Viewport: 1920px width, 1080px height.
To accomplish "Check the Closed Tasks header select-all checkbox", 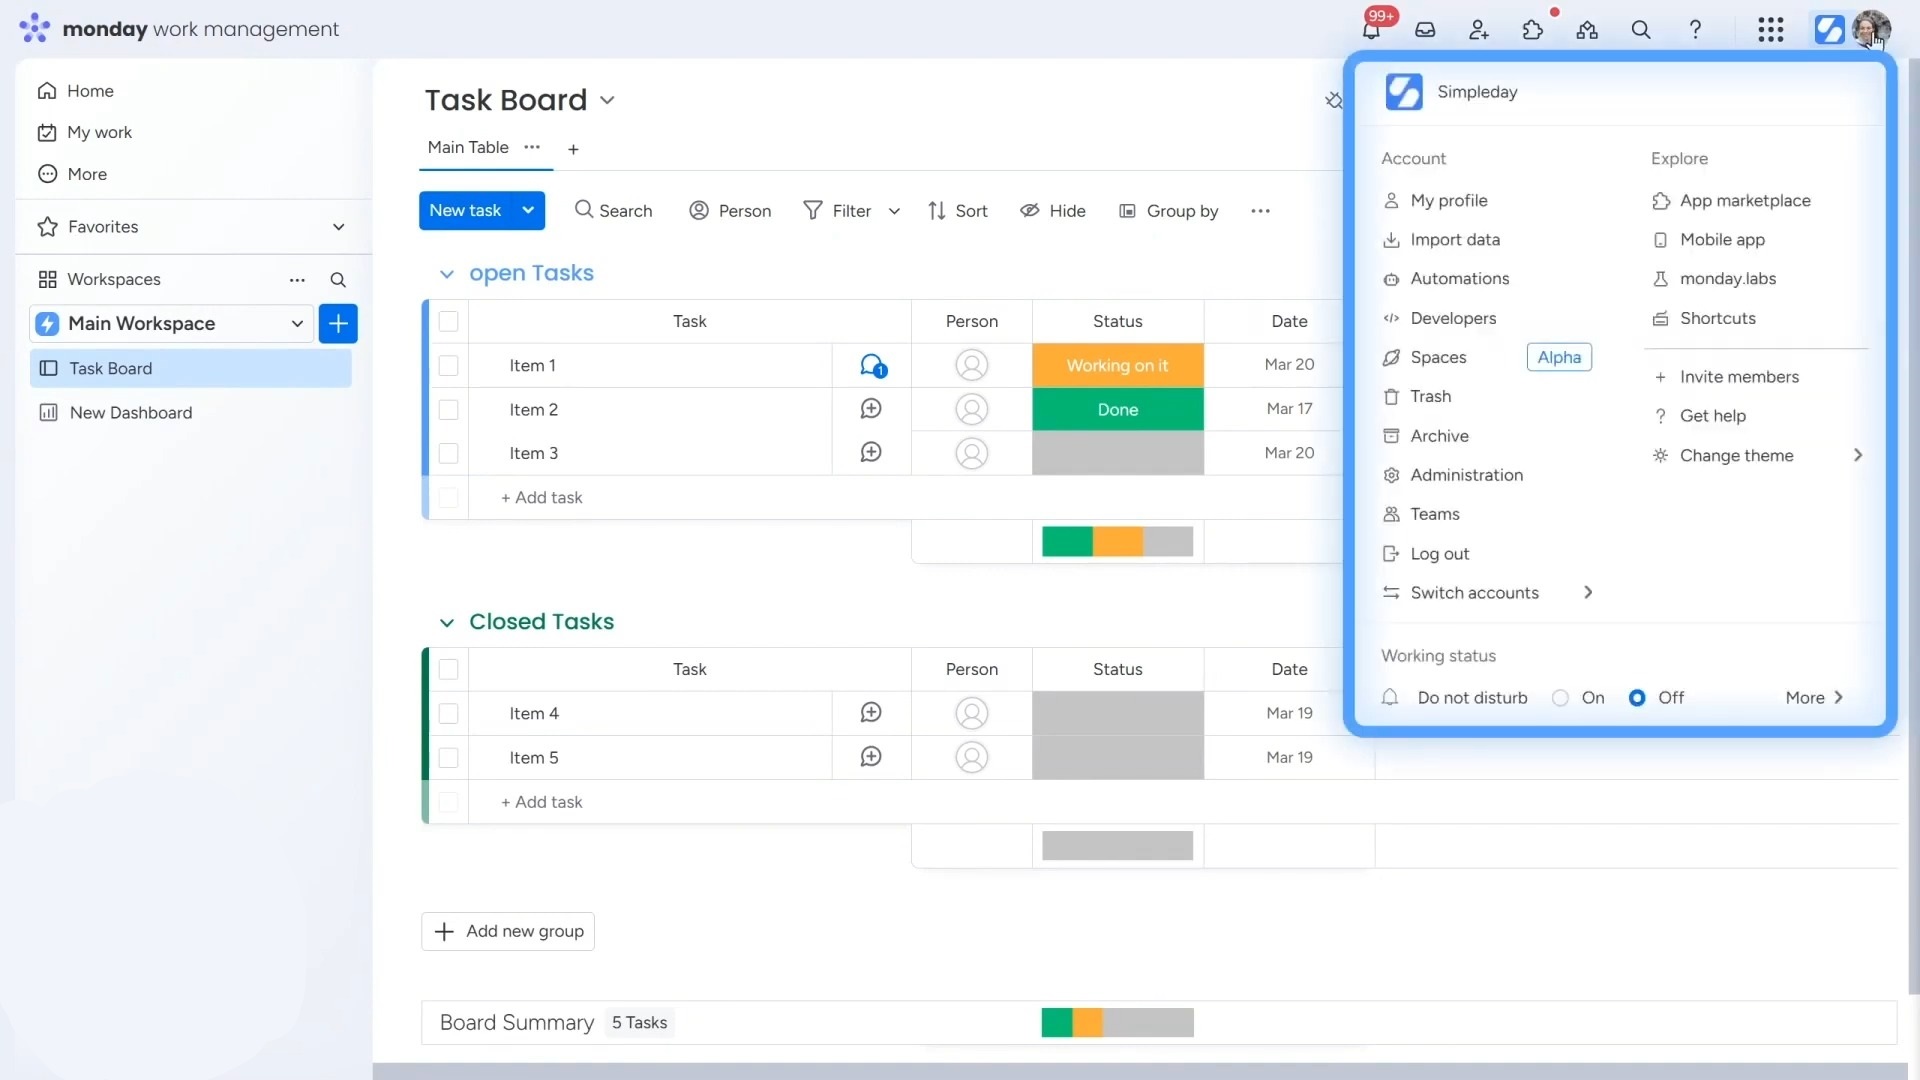I will [449, 670].
